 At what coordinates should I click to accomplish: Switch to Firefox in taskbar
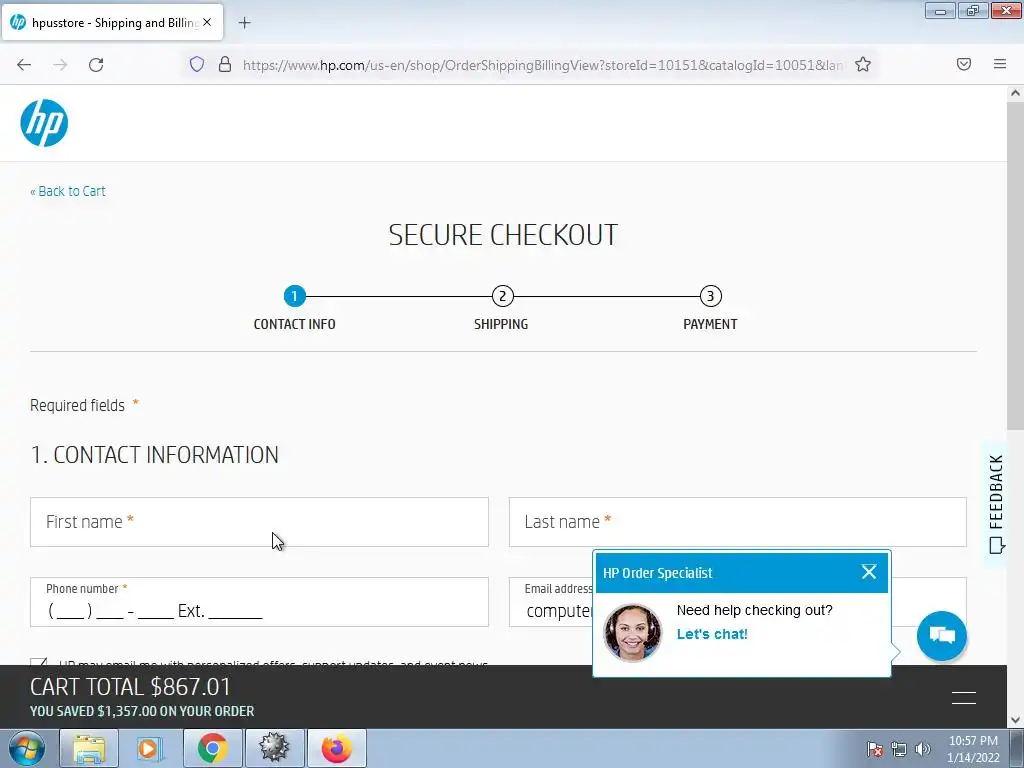coord(337,748)
